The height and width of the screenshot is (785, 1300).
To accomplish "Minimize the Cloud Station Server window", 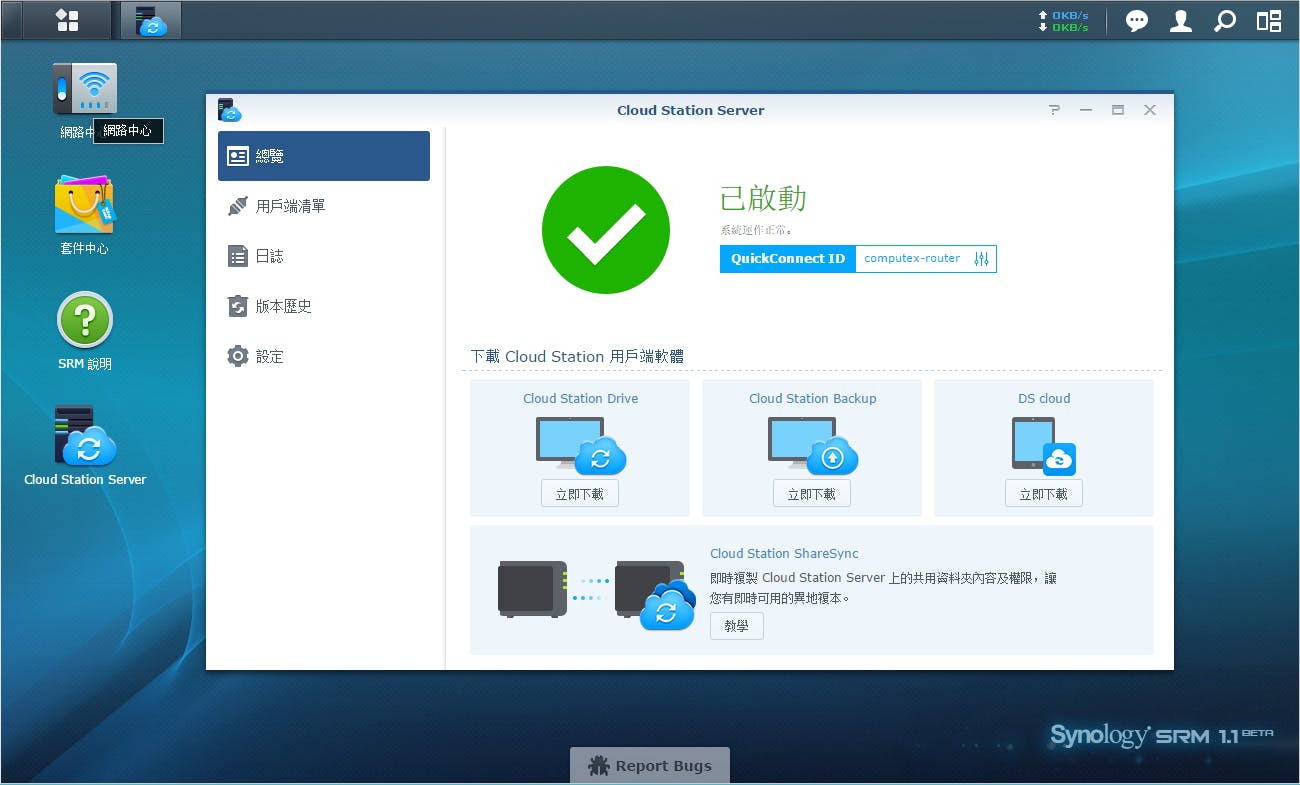I will [1086, 110].
